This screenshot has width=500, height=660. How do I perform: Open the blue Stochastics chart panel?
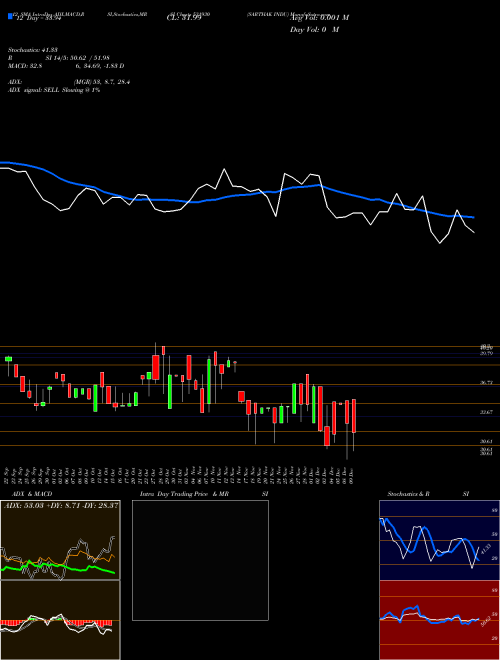[439, 540]
